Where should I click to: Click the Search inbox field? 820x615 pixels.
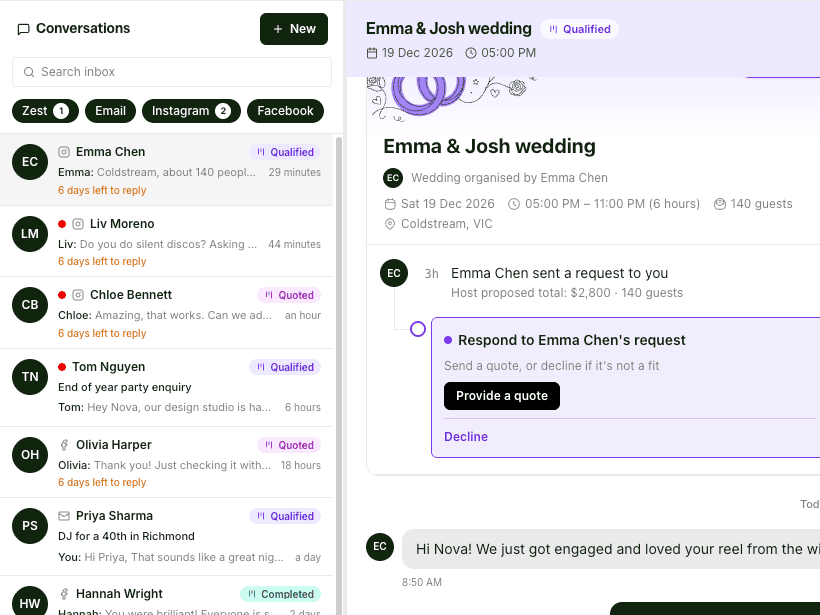(x=172, y=72)
